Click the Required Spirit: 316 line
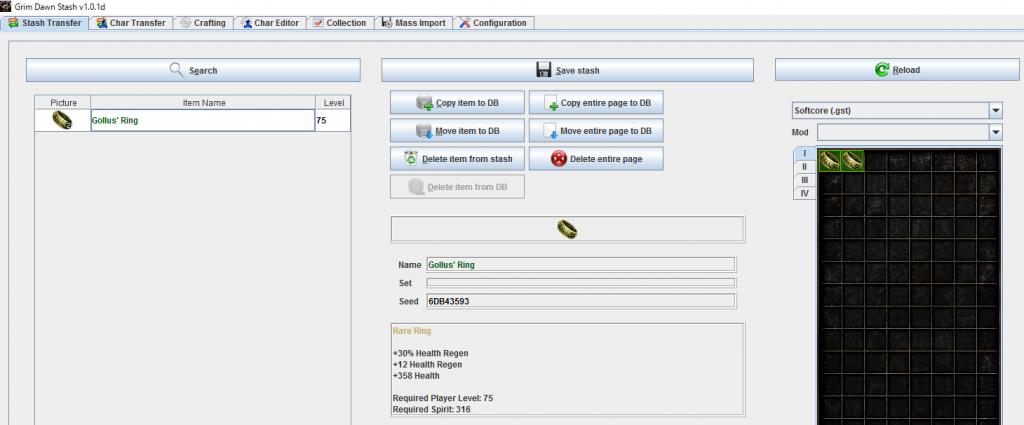This screenshot has height=425, width=1024. [431, 409]
